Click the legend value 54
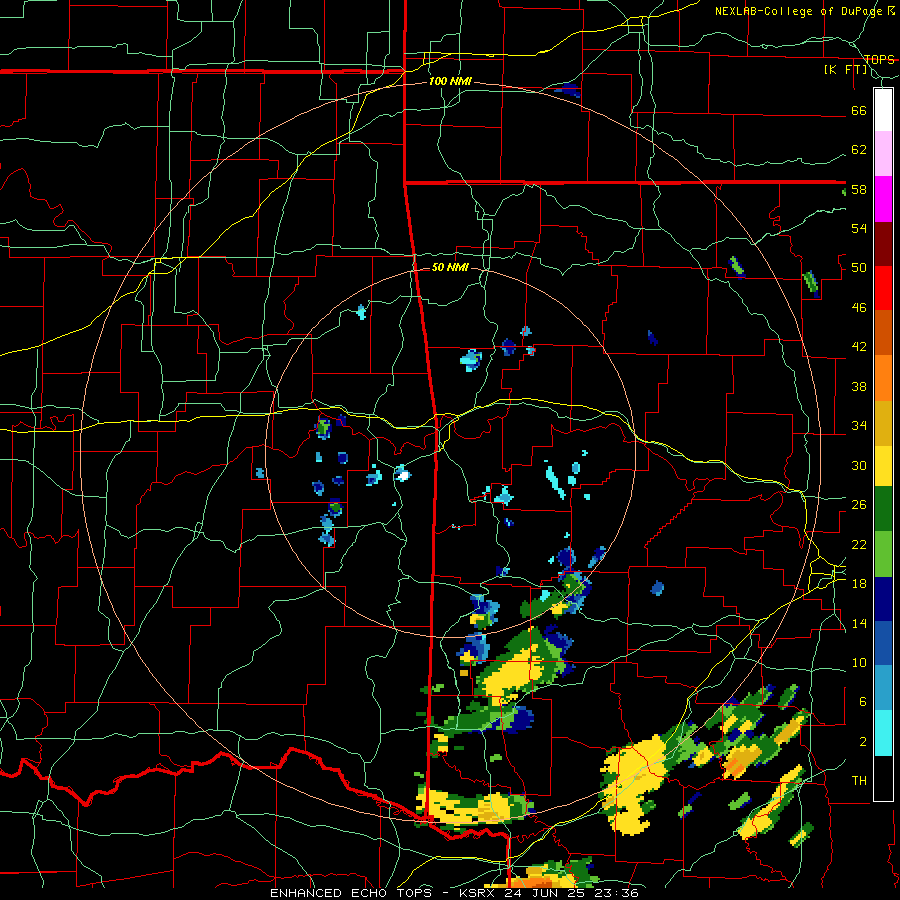The height and width of the screenshot is (900, 900). click(x=859, y=228)
